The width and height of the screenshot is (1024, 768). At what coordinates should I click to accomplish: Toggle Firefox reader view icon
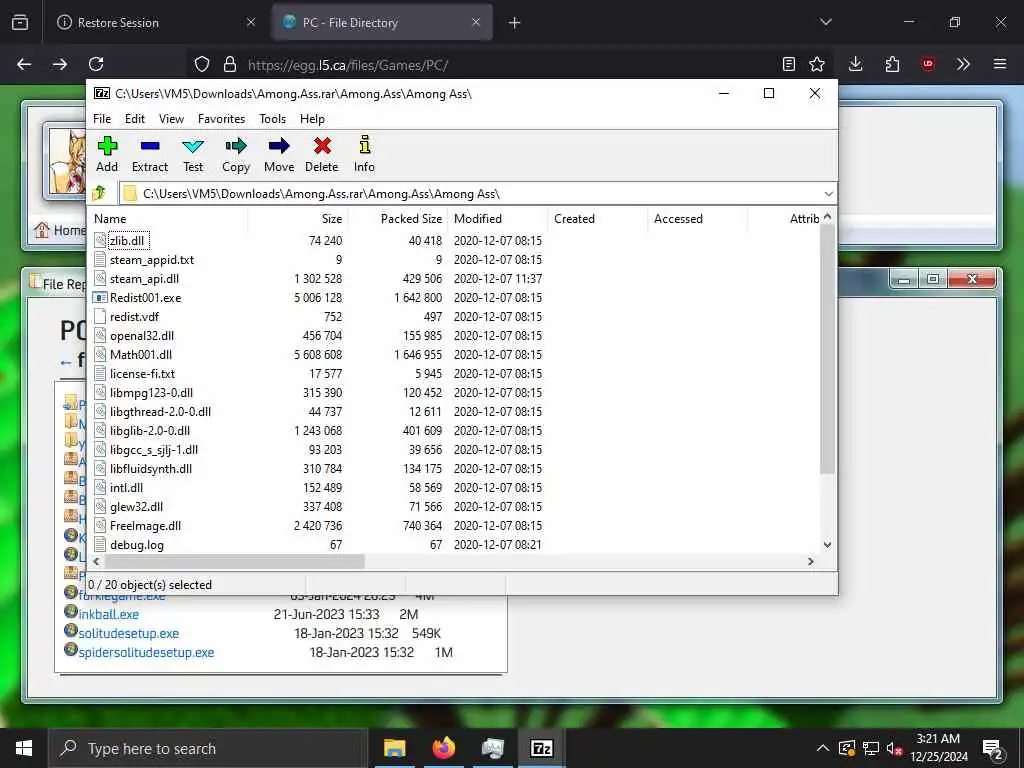[x=789, y=64]
